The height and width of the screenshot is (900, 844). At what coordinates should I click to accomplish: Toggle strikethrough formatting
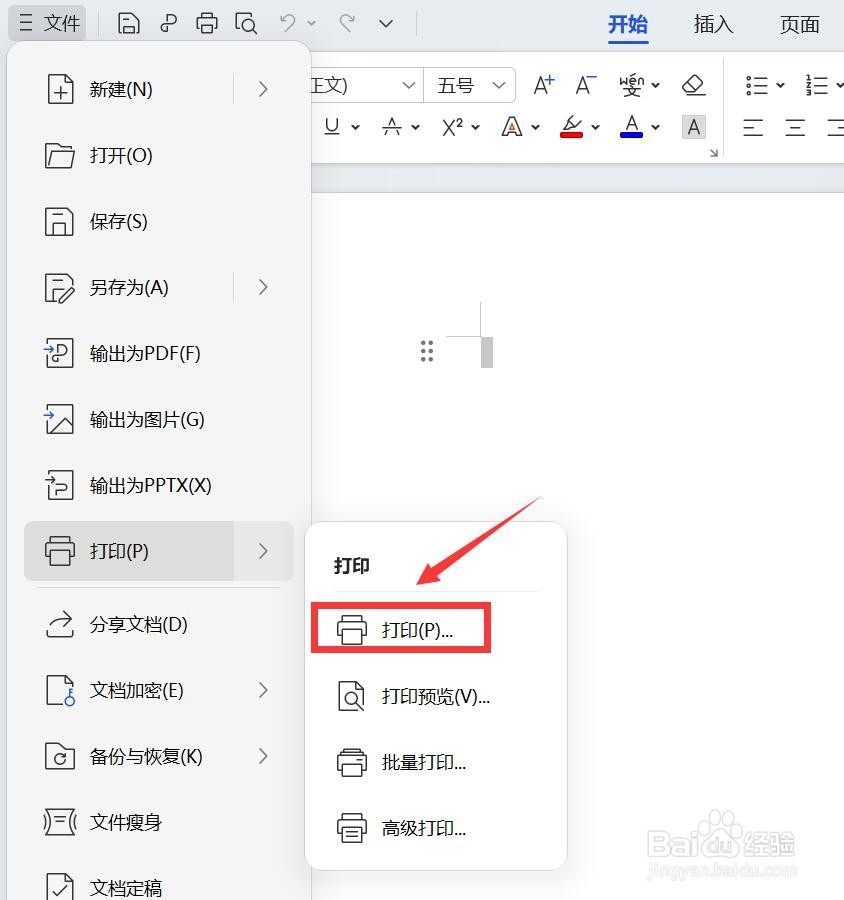coord(392,127)
